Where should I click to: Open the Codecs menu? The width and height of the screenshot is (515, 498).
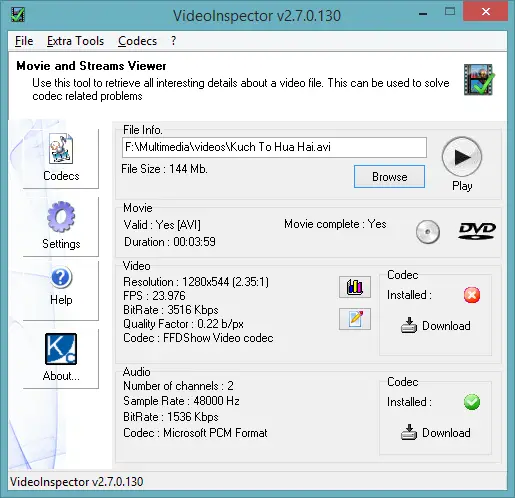click(x=137, y=41)
